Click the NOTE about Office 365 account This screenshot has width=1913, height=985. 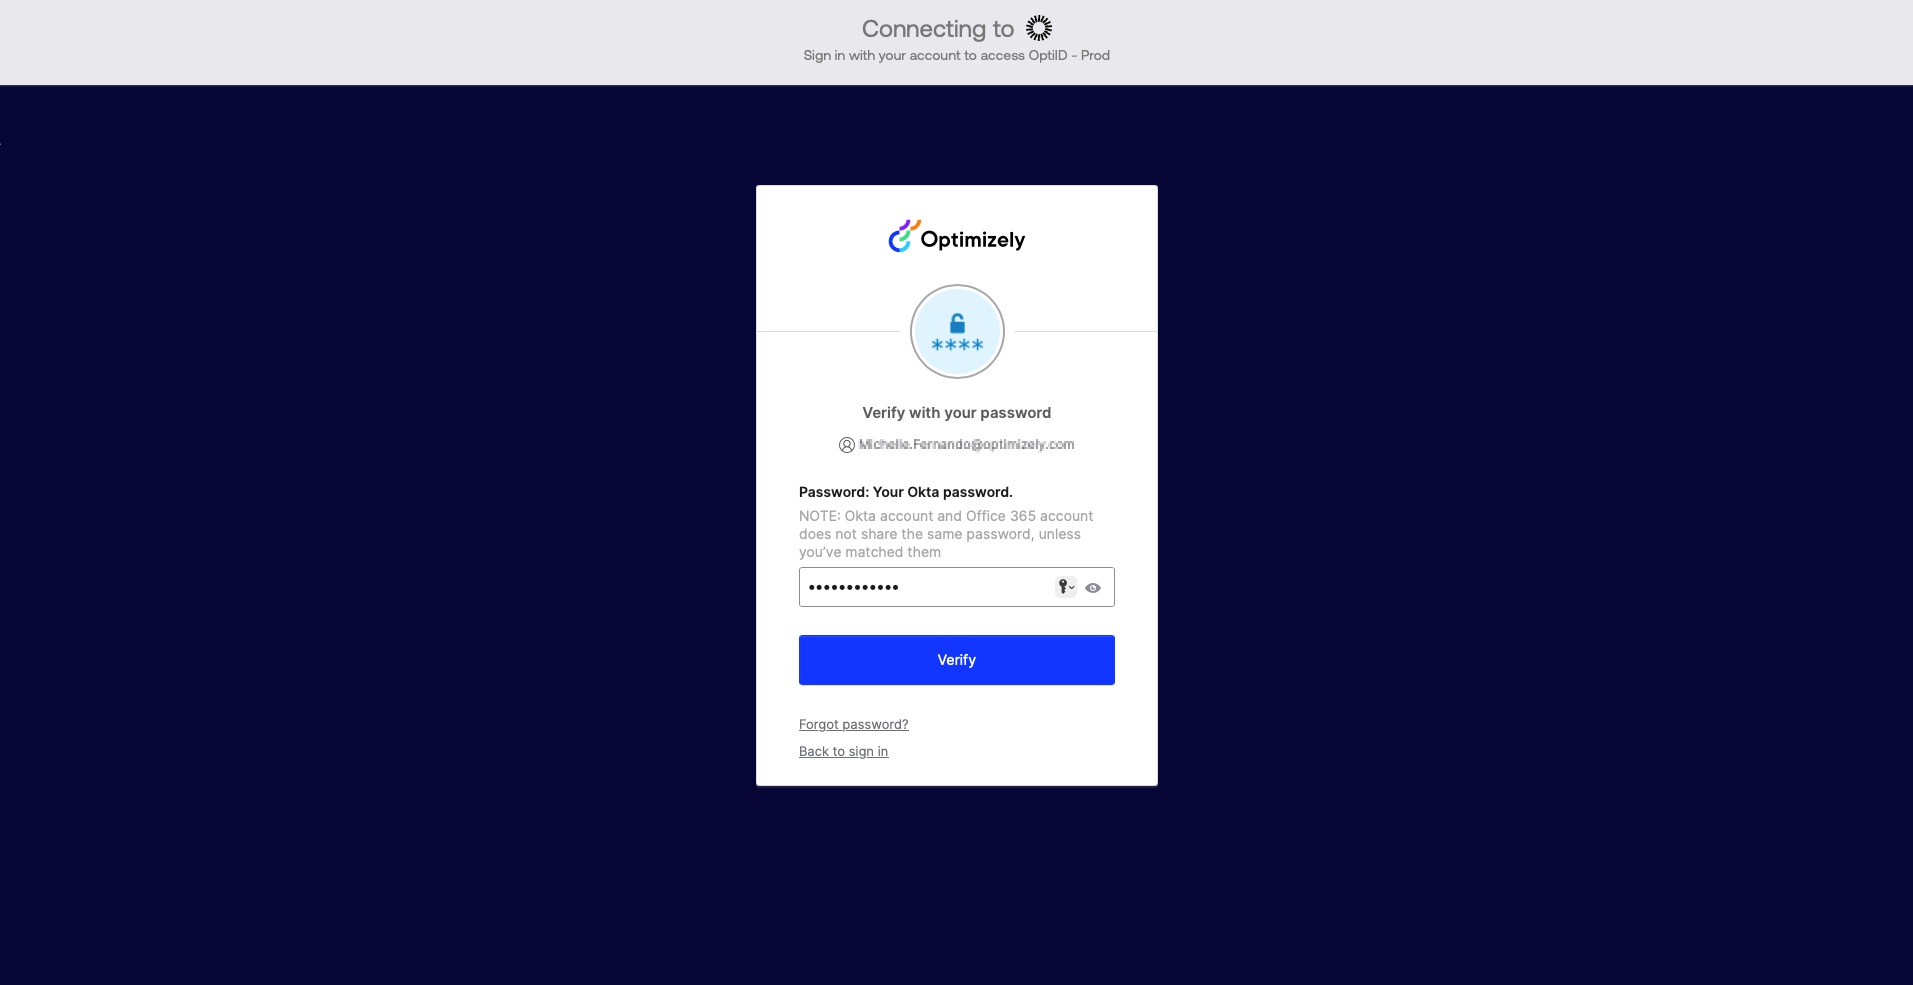pos(946,534)
